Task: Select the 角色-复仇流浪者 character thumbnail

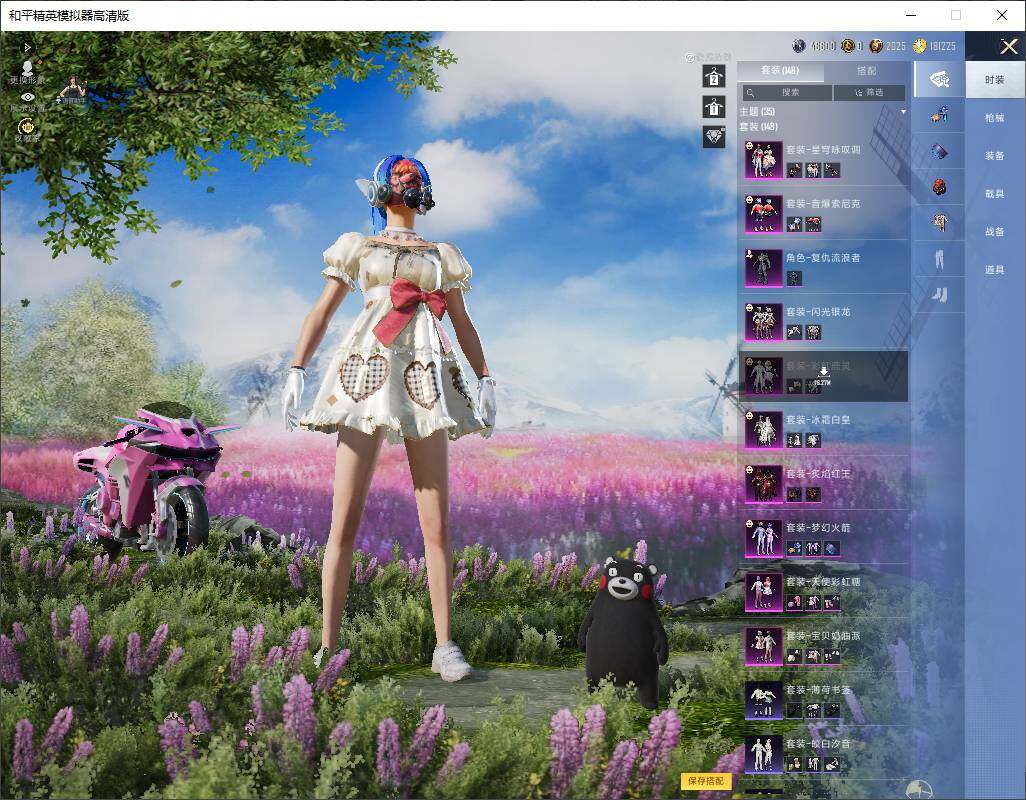Action: [764, 268]
